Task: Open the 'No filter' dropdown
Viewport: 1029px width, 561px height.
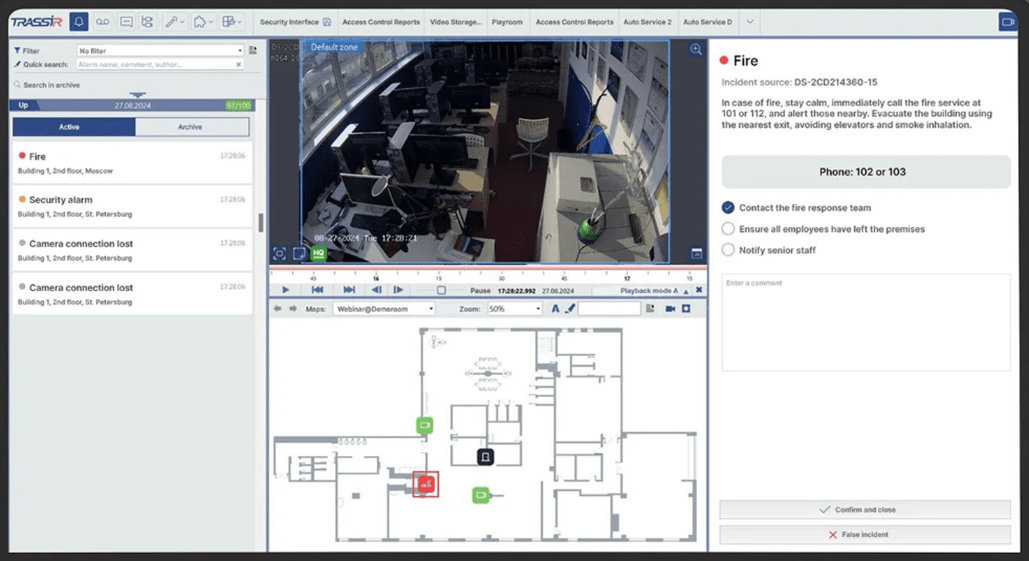Action: tap(160, 50)
